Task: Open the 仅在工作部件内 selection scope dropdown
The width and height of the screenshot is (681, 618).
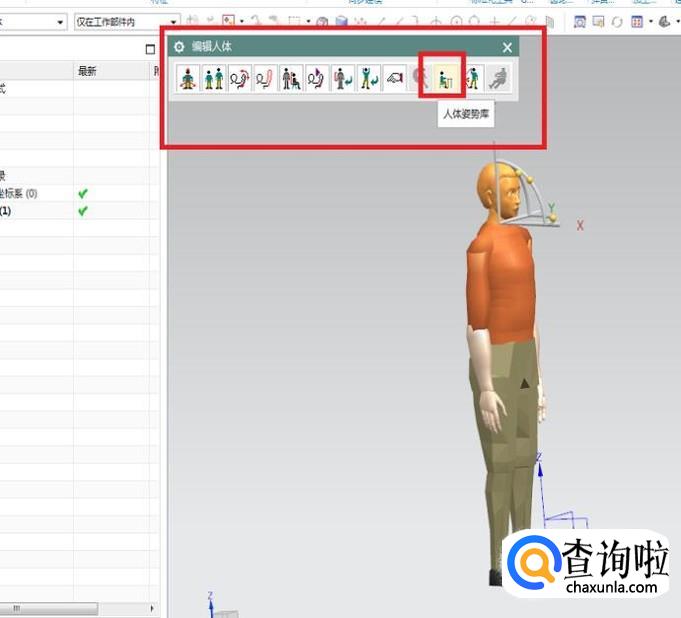Action: [x=174, y=21]
